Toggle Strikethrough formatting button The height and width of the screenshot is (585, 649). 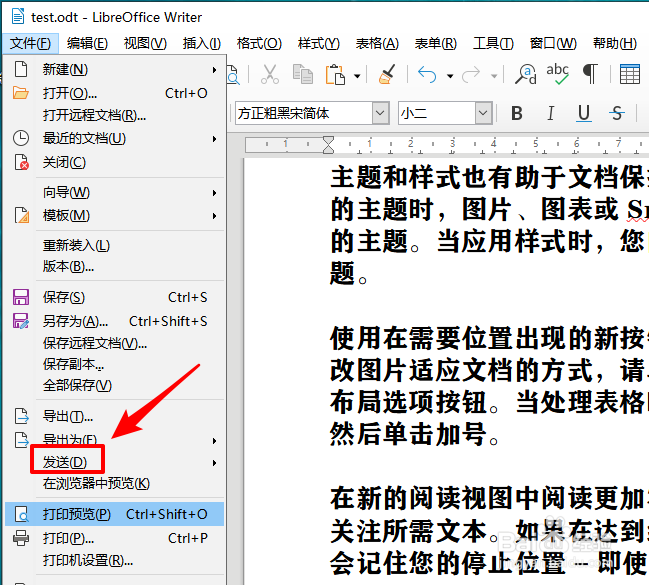pos(617,113)
